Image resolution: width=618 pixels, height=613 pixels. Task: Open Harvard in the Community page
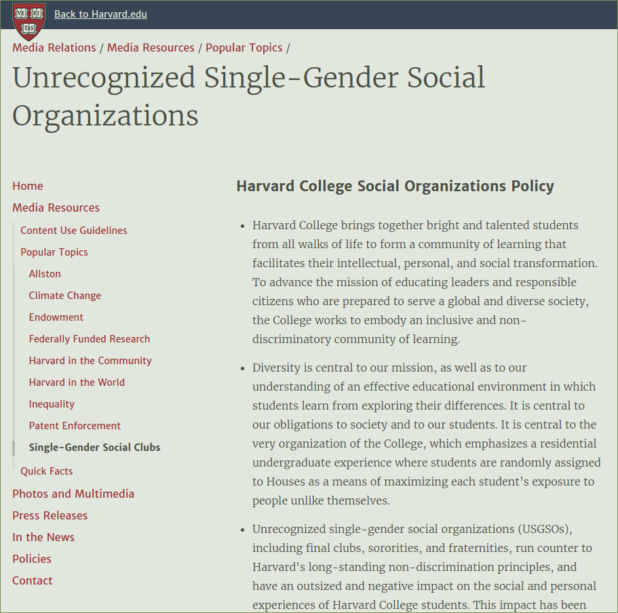90,361
